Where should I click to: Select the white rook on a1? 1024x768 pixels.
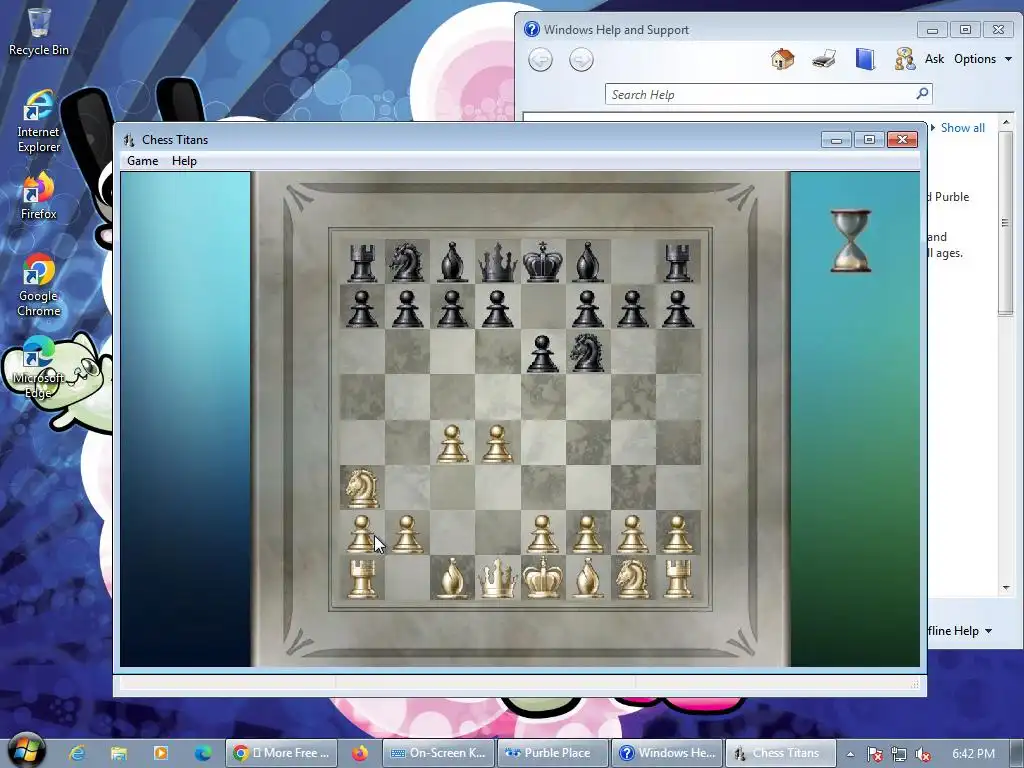362,580
